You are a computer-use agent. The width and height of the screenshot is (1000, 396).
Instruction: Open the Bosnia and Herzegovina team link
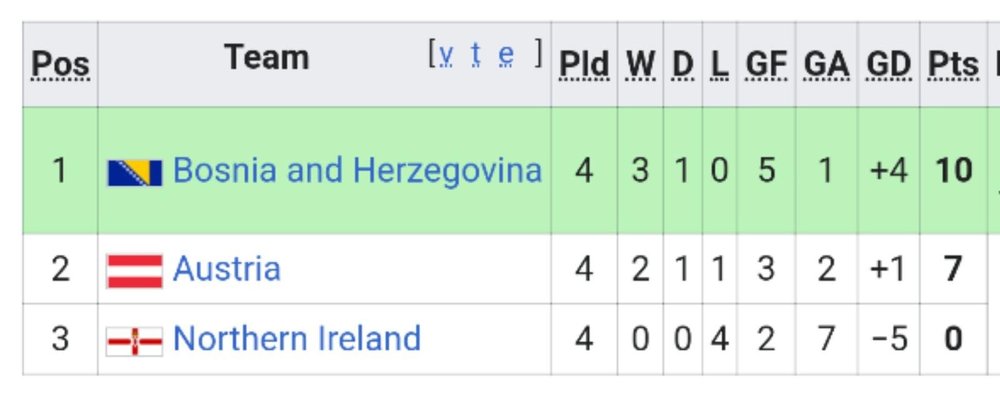[x=357, y=170]
